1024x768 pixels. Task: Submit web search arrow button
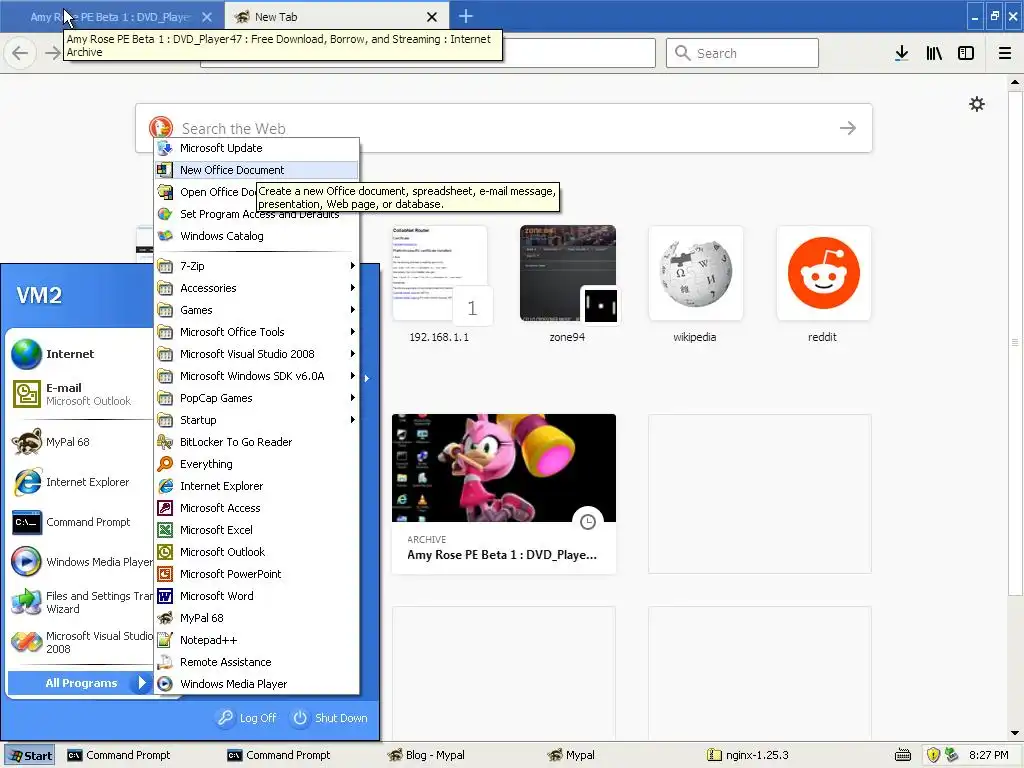click(x=848, y=128)
